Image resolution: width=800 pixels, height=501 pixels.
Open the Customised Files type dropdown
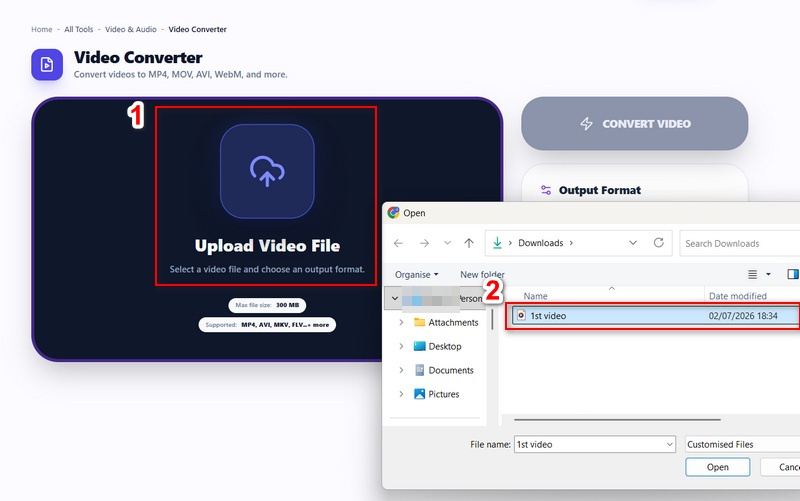[742, 444]
